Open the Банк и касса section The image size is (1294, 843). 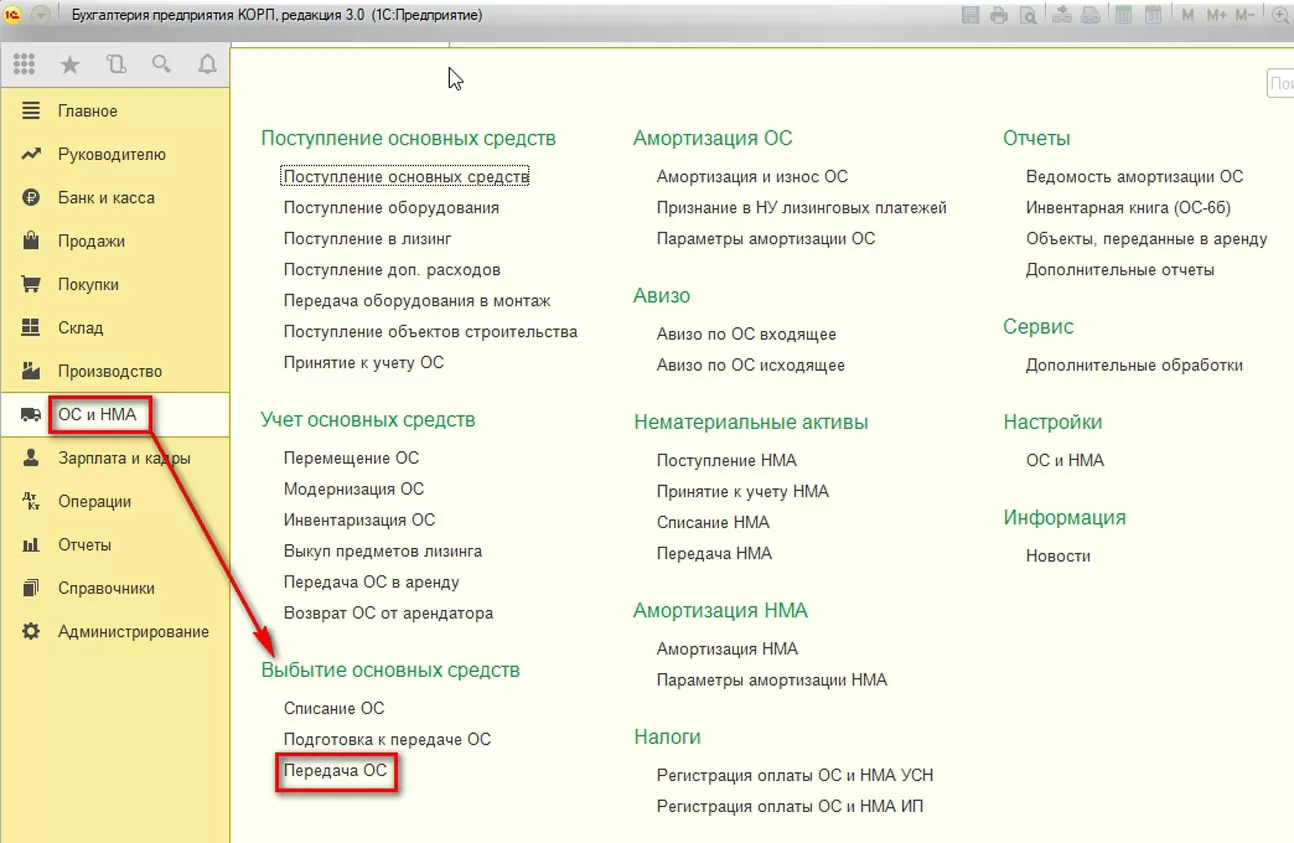[115, 198]
